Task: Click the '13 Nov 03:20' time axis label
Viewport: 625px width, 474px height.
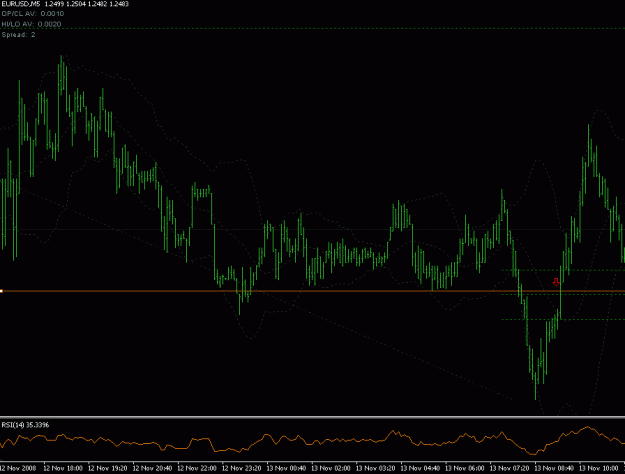Action: coord(375,468)
